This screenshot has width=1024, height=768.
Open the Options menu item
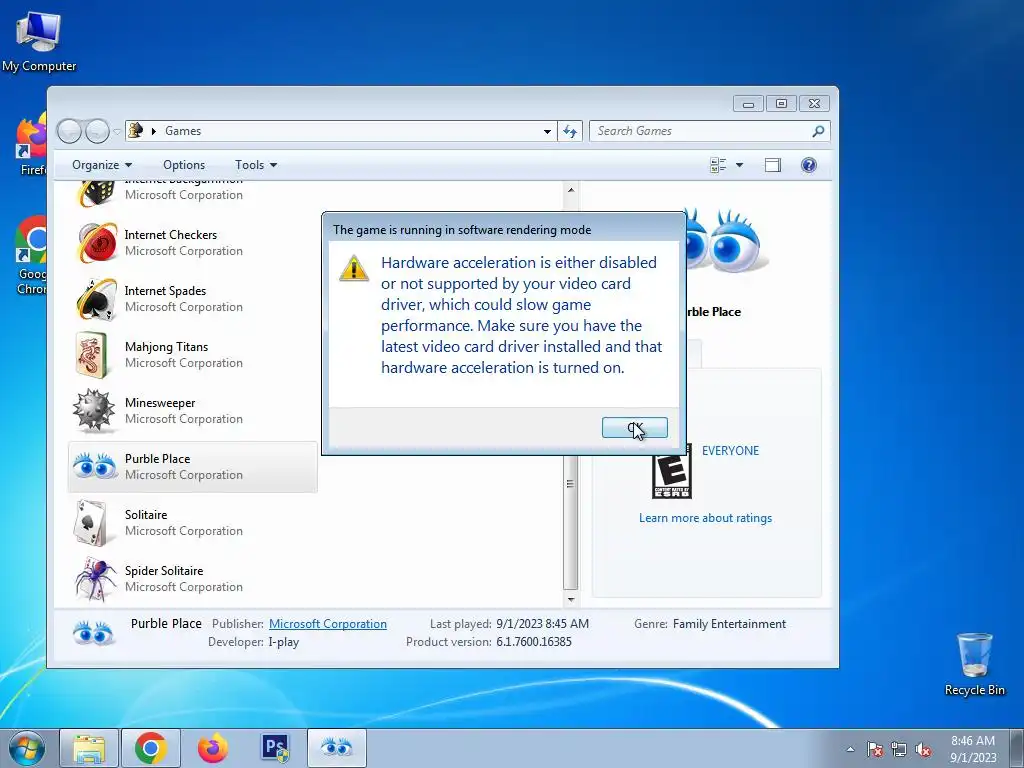point(184,165)
